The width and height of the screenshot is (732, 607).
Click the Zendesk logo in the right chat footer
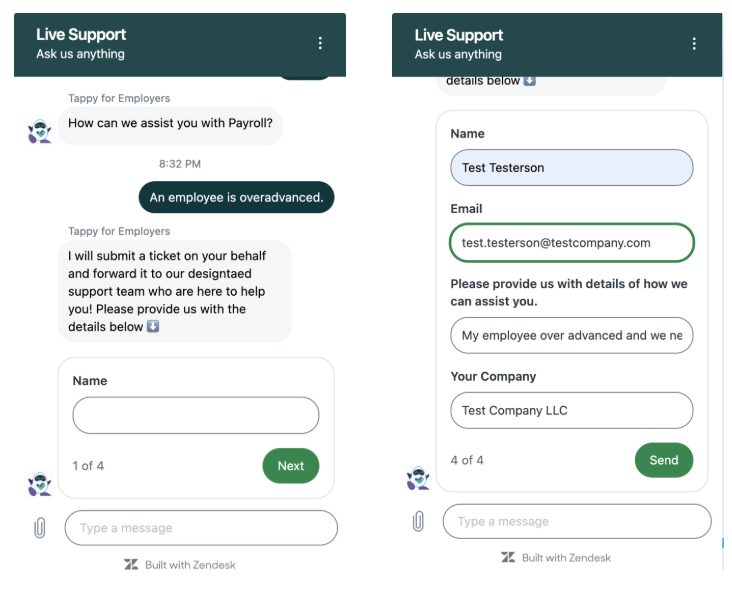coord(509,557)
